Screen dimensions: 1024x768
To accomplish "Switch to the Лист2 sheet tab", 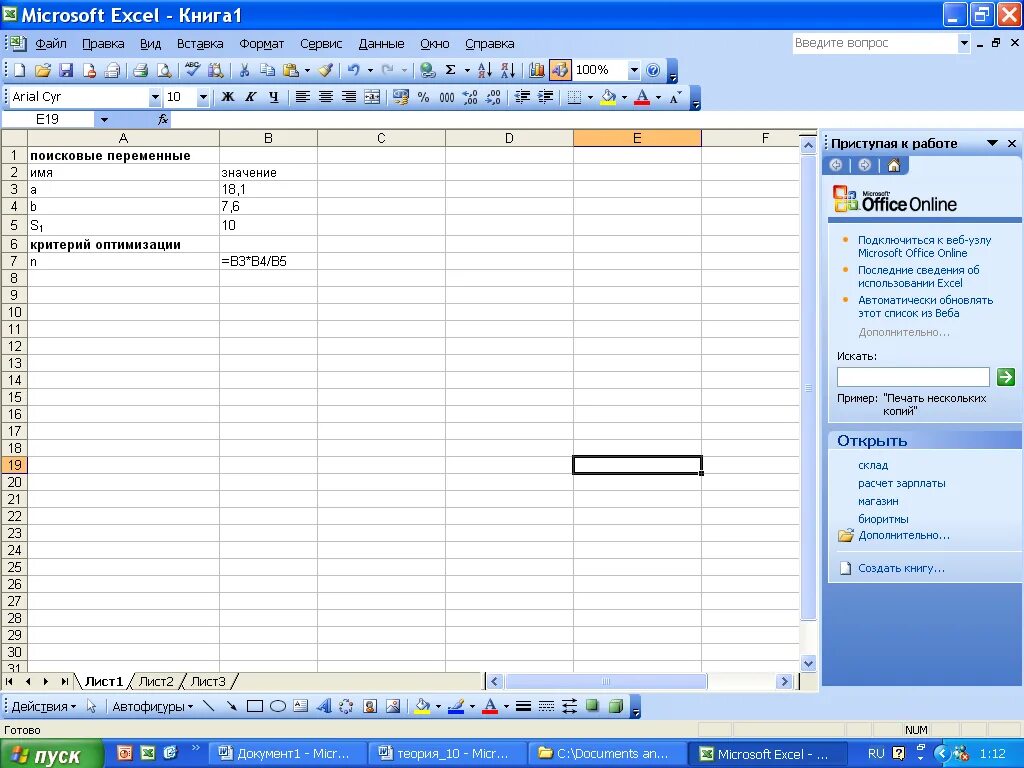I will pyautogui.click(x=156, y=681).
